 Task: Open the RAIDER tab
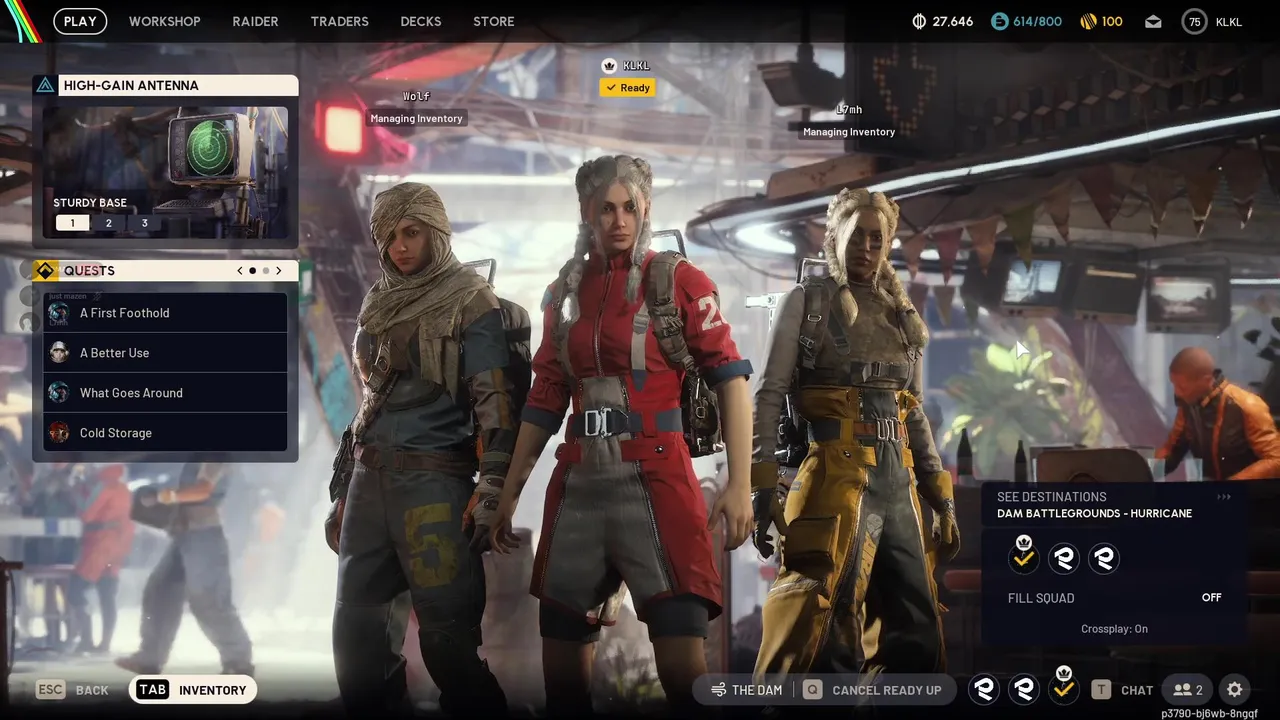[255, 21]
